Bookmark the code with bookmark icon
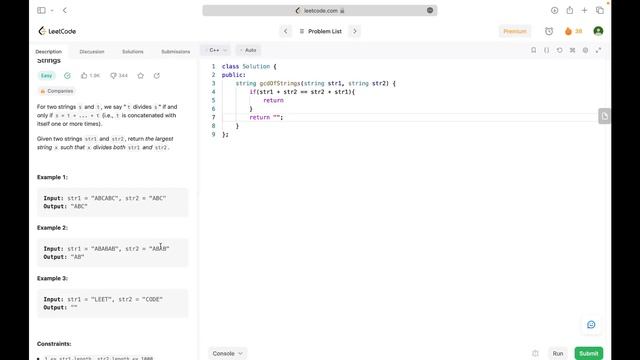 point(533,50)
